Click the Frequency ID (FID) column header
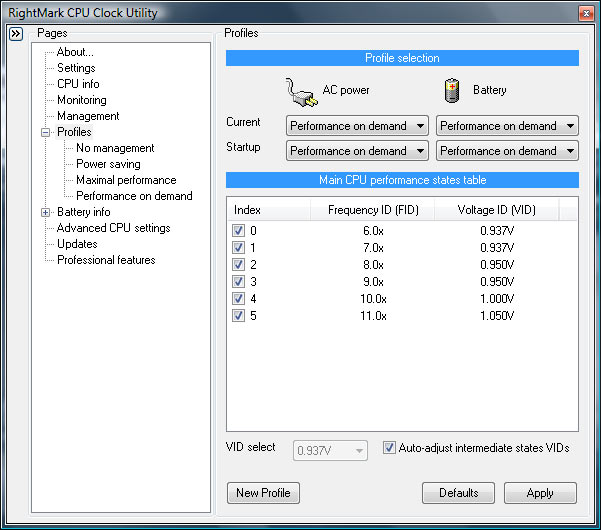601x530 pixels. tap(372, 210)
